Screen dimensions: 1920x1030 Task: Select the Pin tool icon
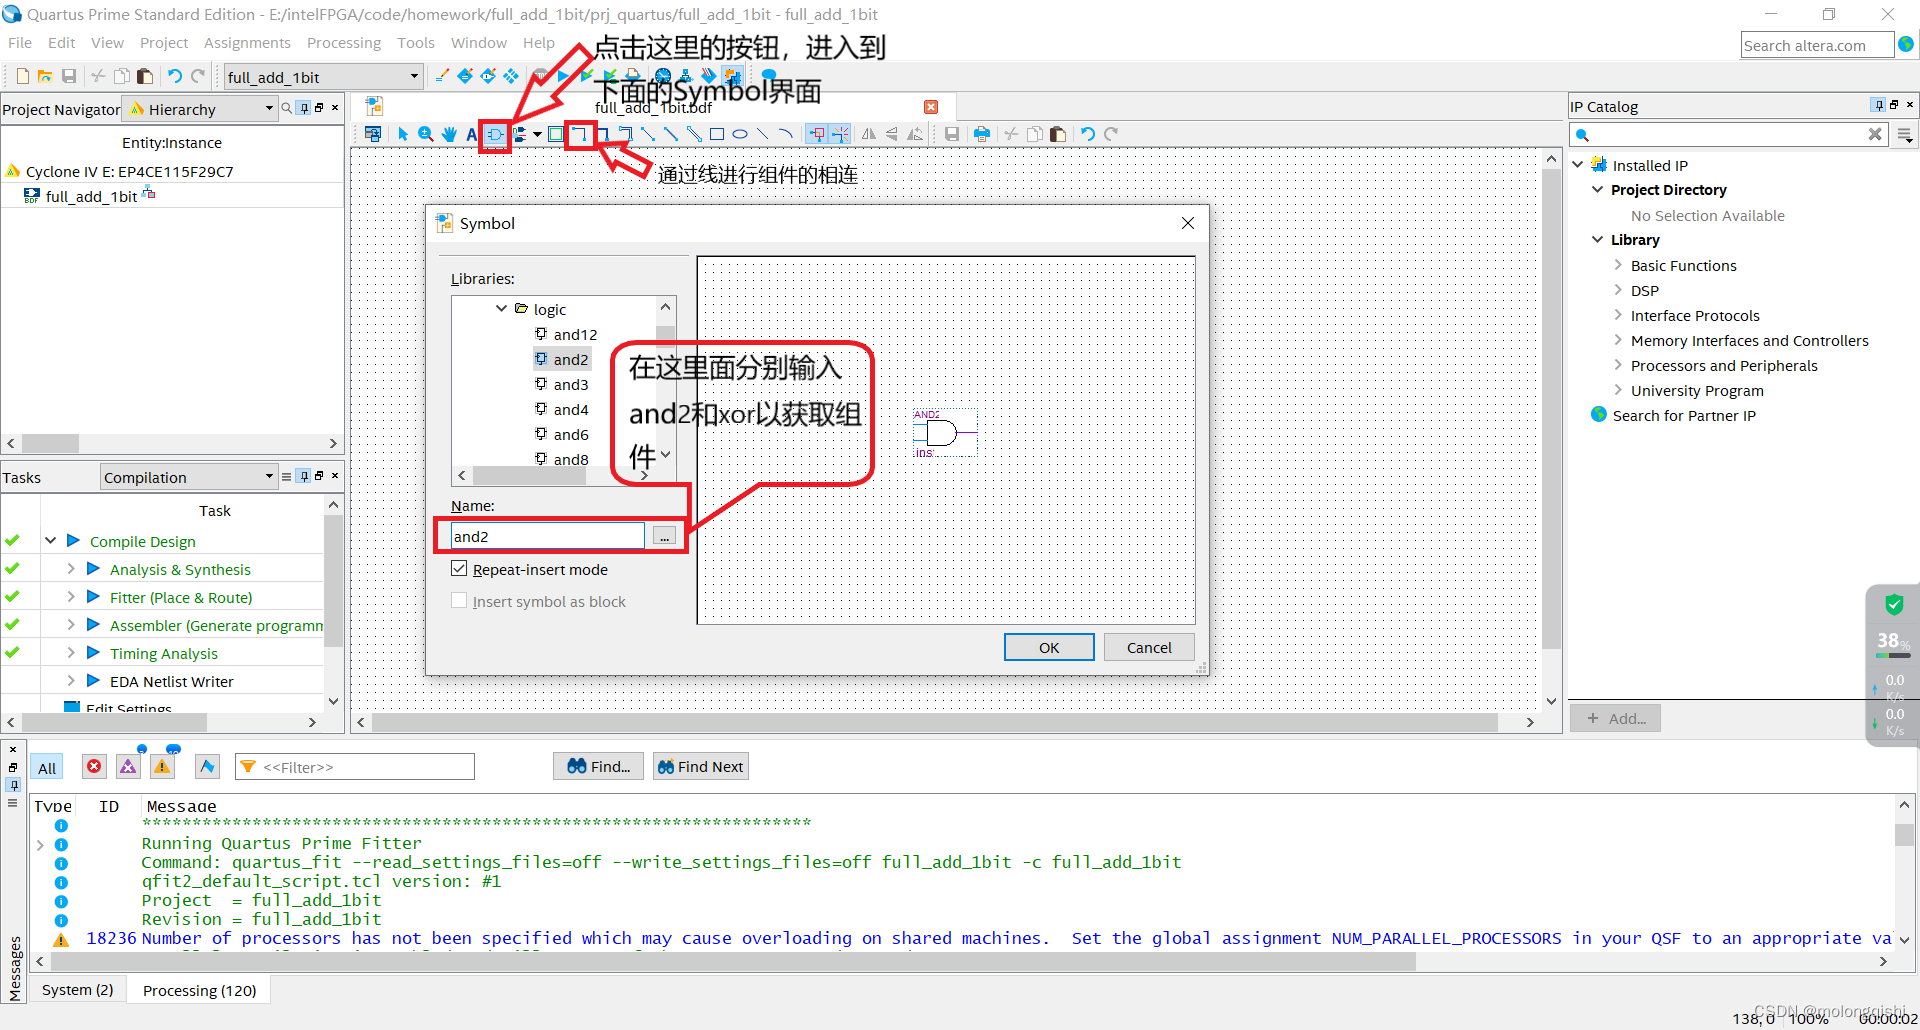click(520, 134)
